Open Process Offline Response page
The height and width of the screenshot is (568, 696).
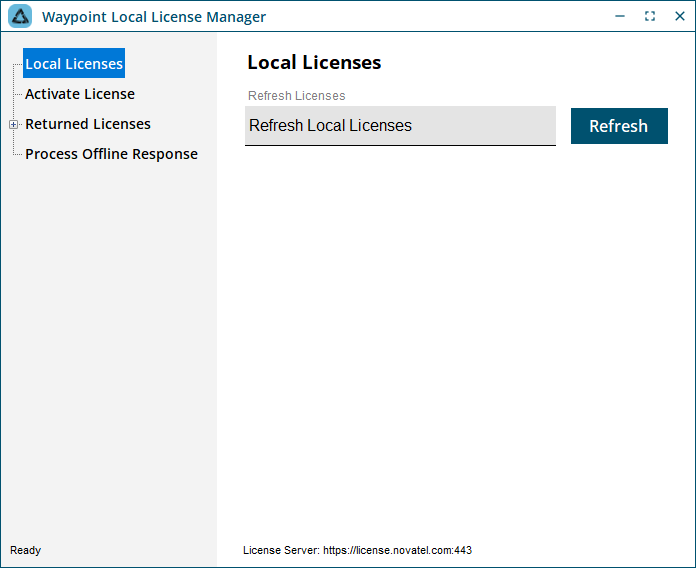click(111, 154)
